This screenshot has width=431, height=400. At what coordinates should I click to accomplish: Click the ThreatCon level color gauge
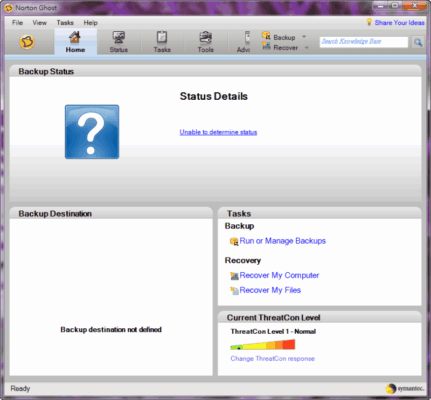point(263,344)
